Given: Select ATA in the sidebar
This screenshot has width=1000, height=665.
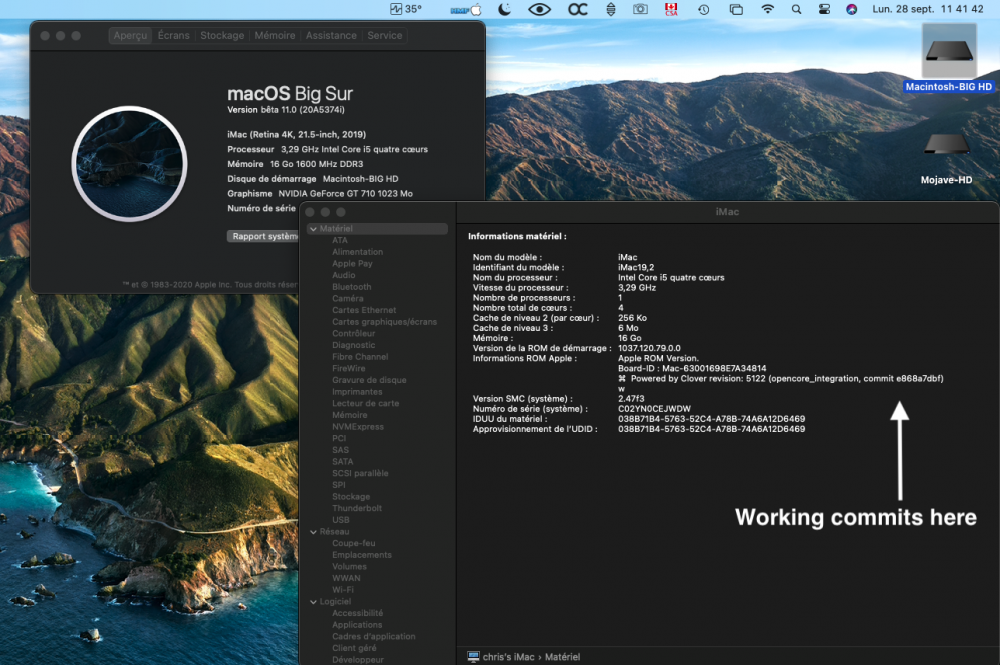Looking at the screenshot, I should point(340,240).
